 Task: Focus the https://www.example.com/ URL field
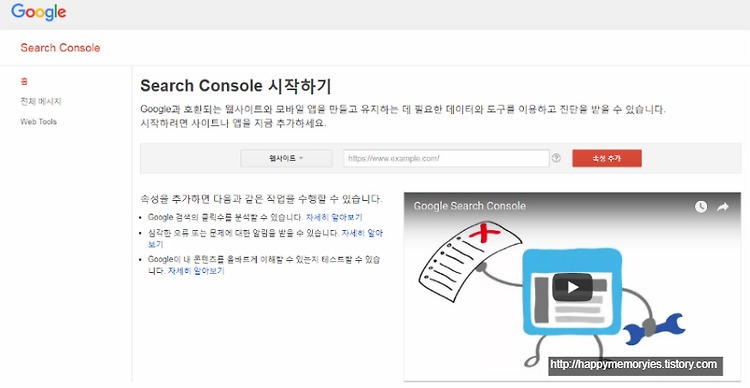[446, 158]
